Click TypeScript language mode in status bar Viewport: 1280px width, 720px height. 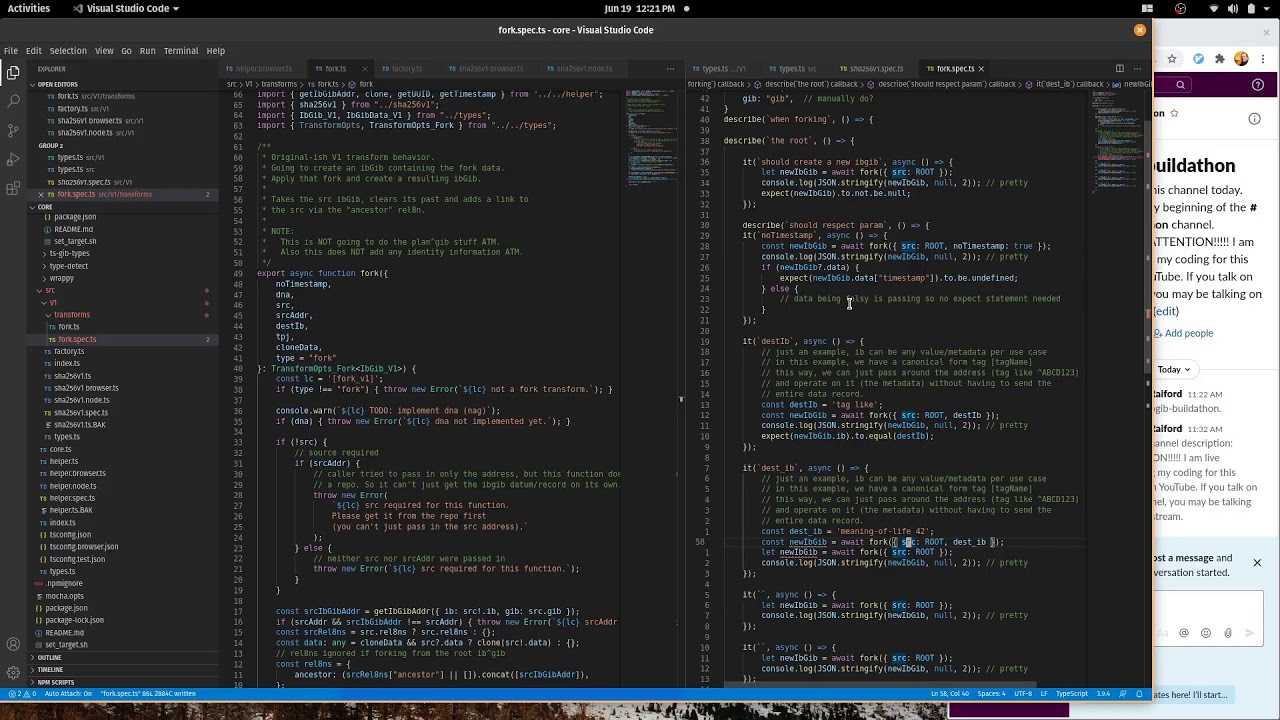click(1071, 694)
